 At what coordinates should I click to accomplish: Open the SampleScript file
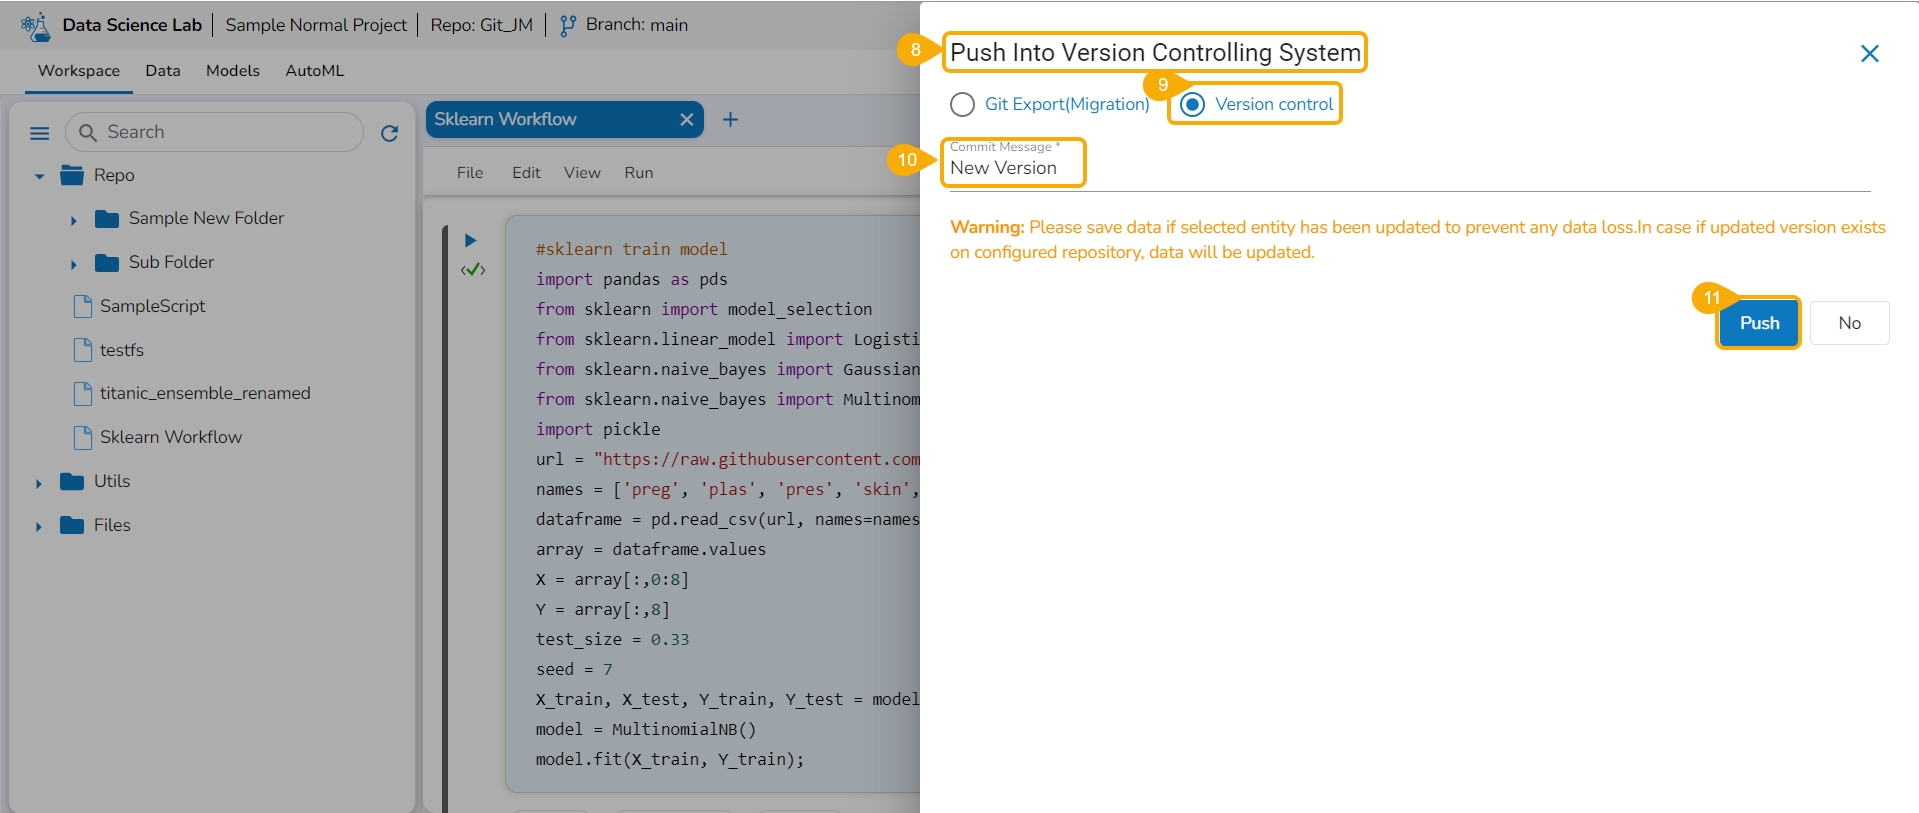point(152,306)
